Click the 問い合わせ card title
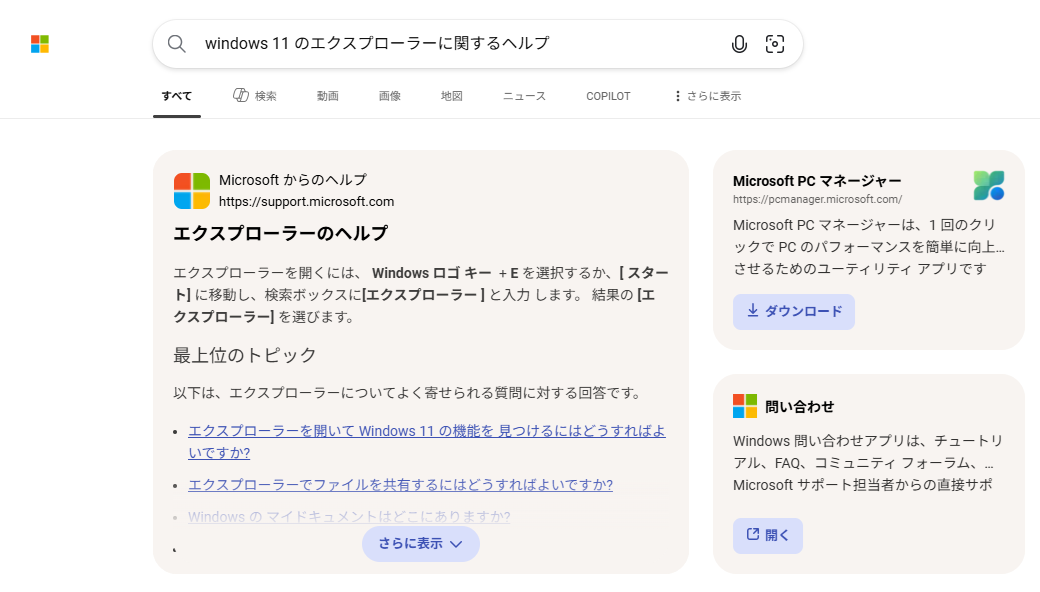 point(799,406)
